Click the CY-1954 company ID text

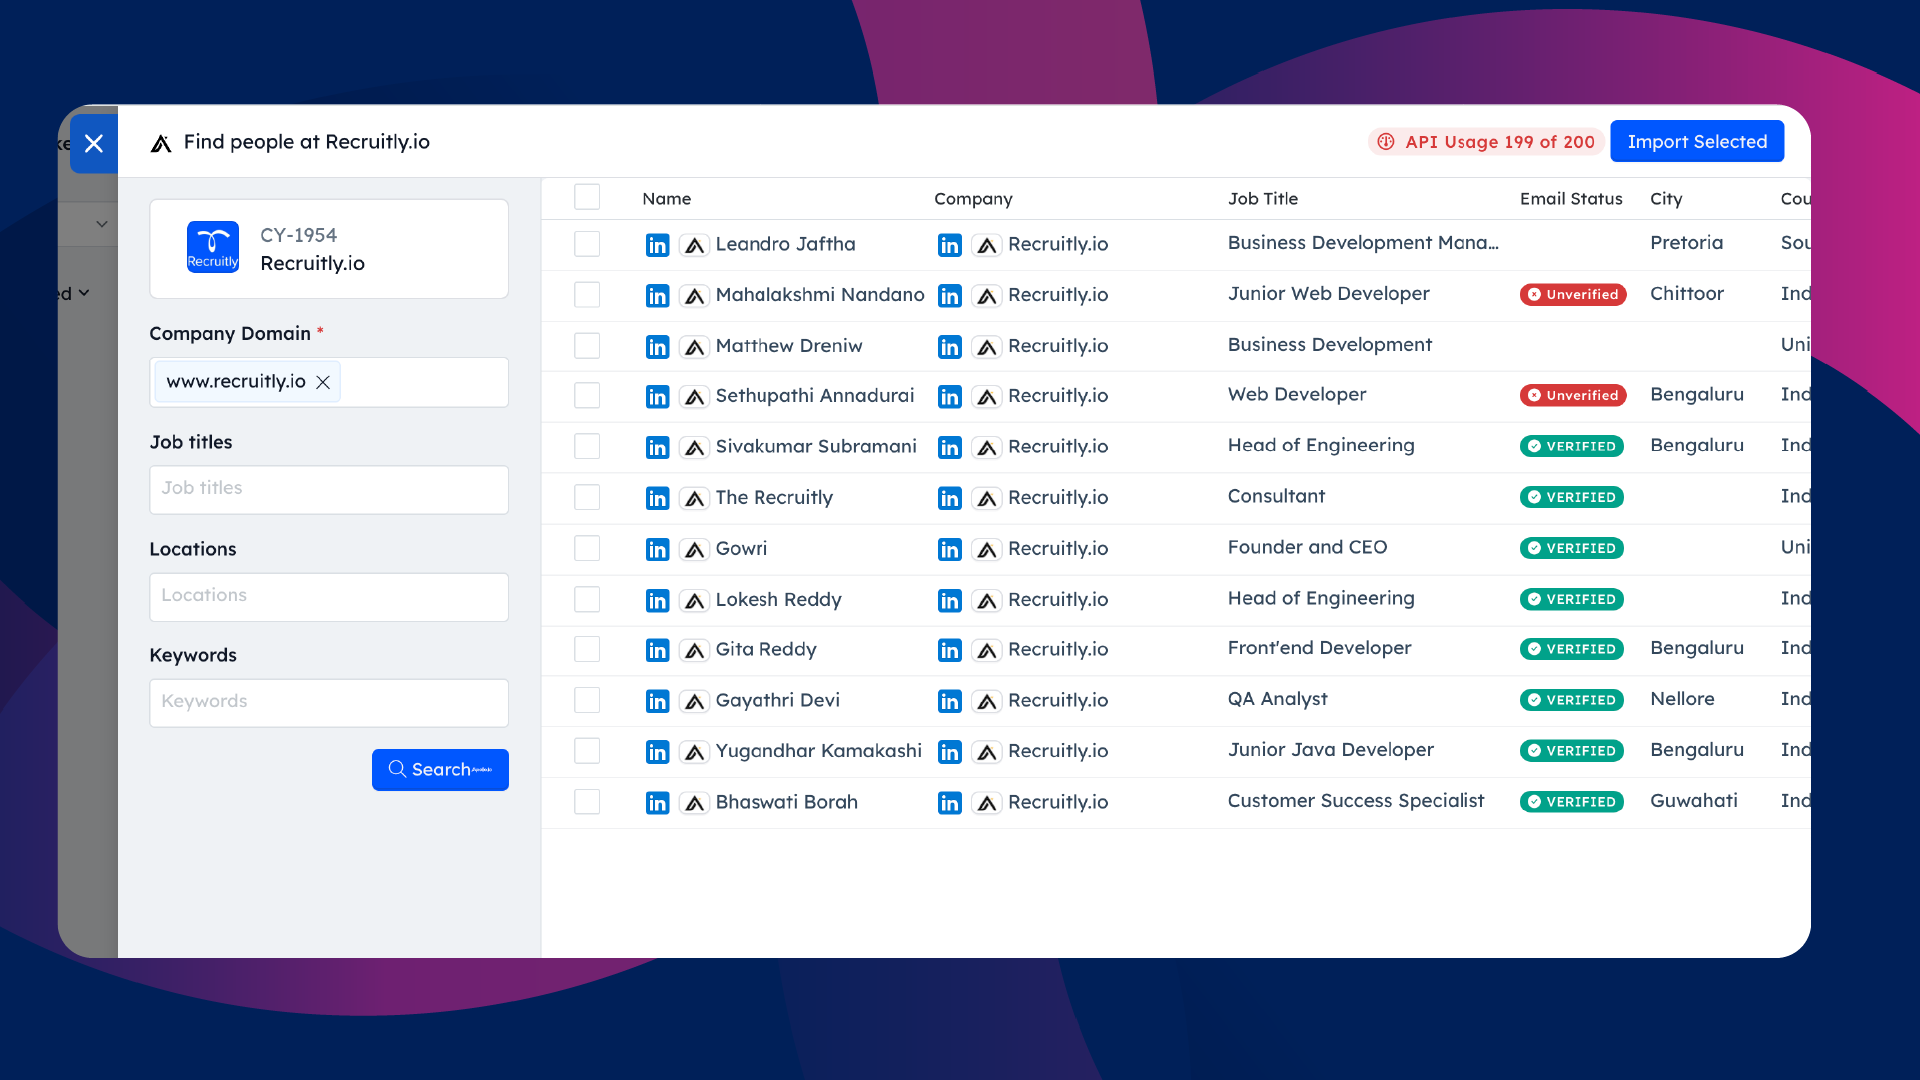coord(298,236)
